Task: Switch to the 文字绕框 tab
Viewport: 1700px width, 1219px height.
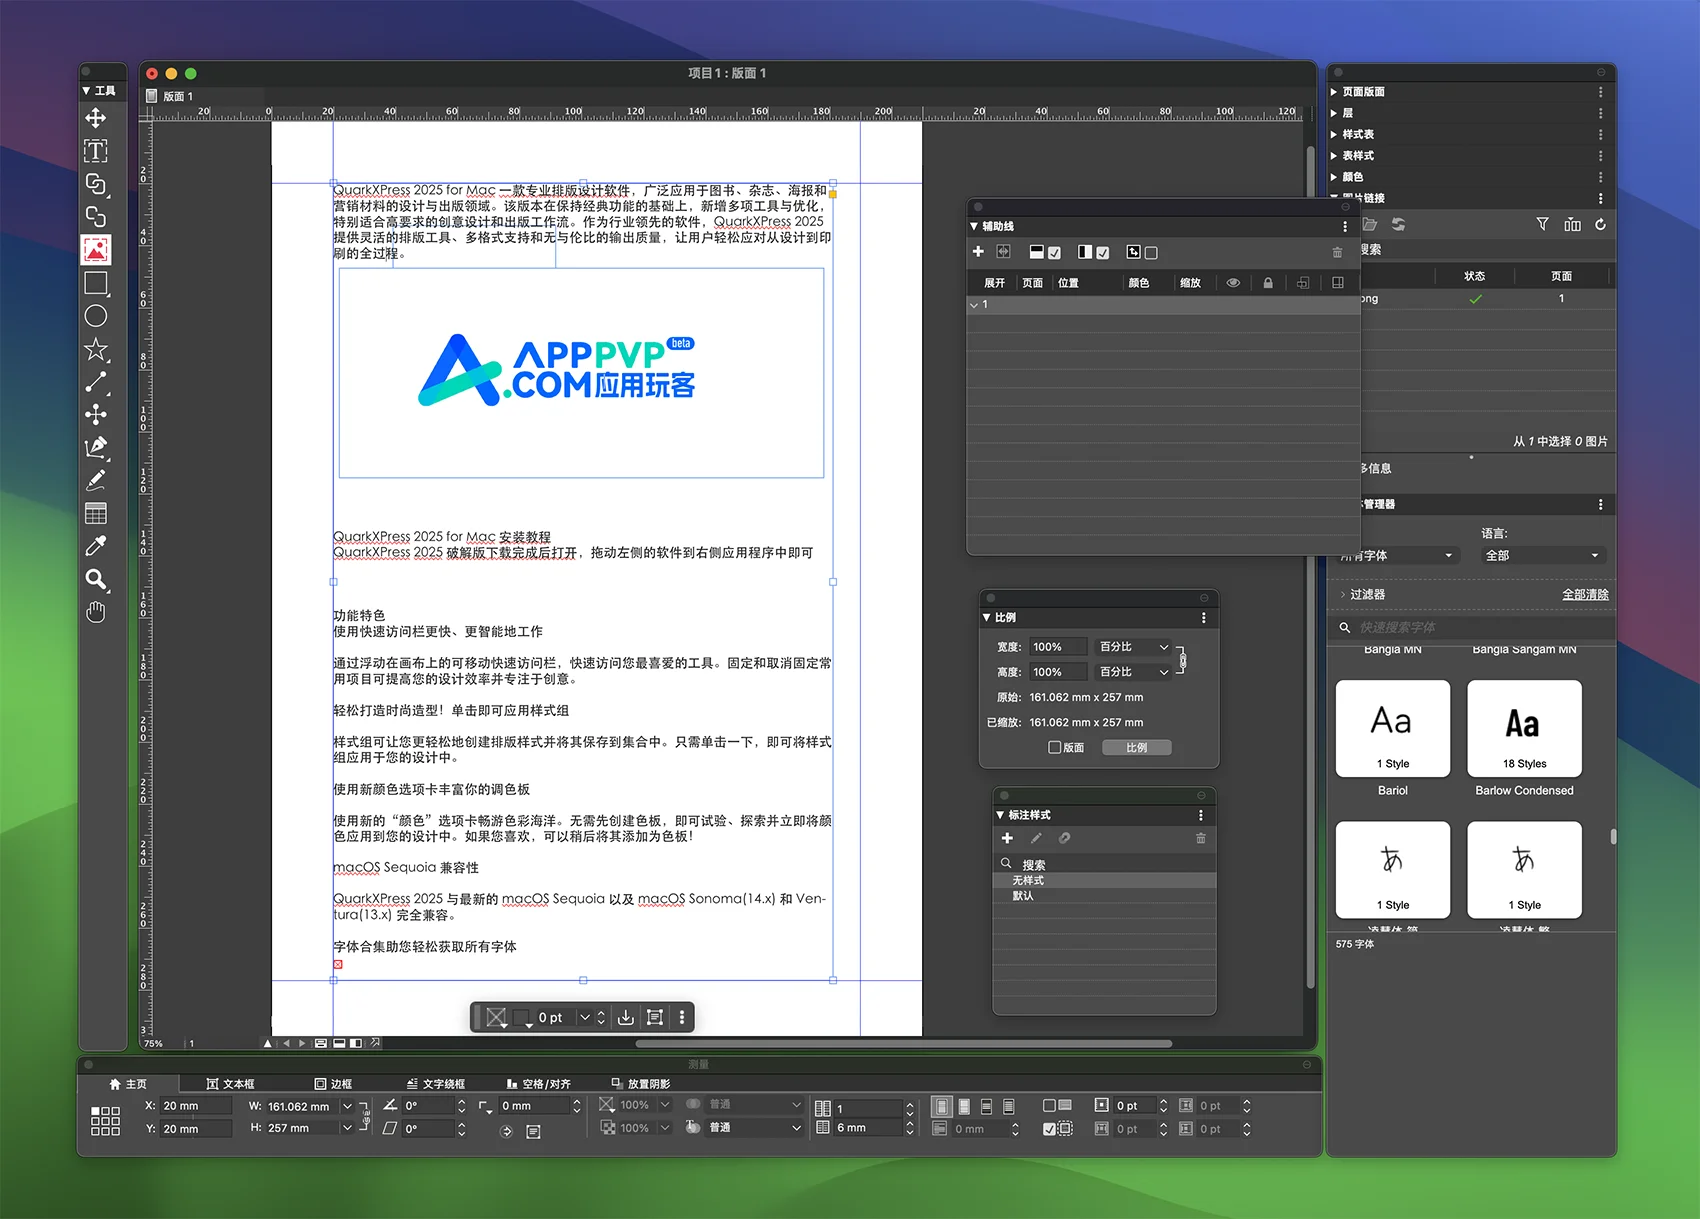Action: [435, 1084]
